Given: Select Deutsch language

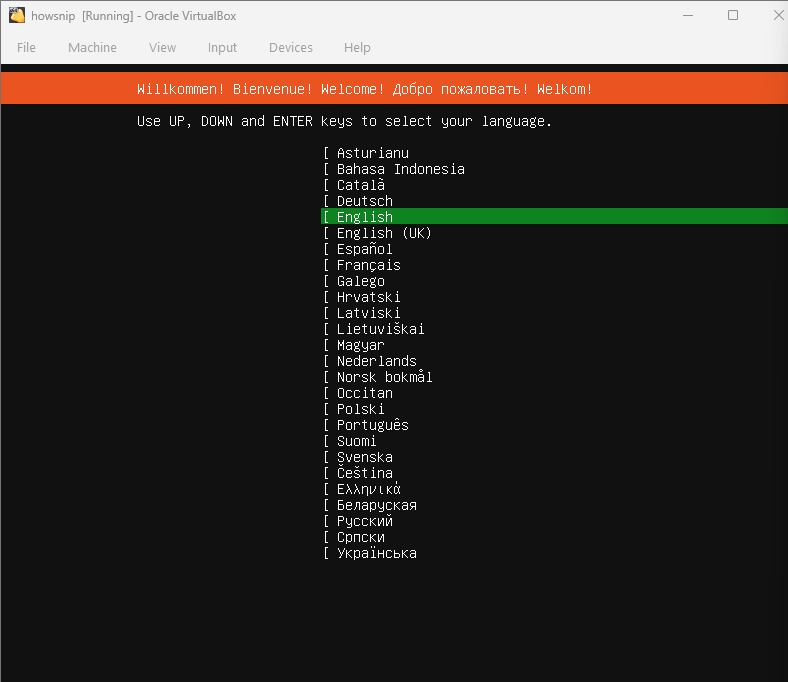Looking at the screenshot, I should (x=365, y=201).
